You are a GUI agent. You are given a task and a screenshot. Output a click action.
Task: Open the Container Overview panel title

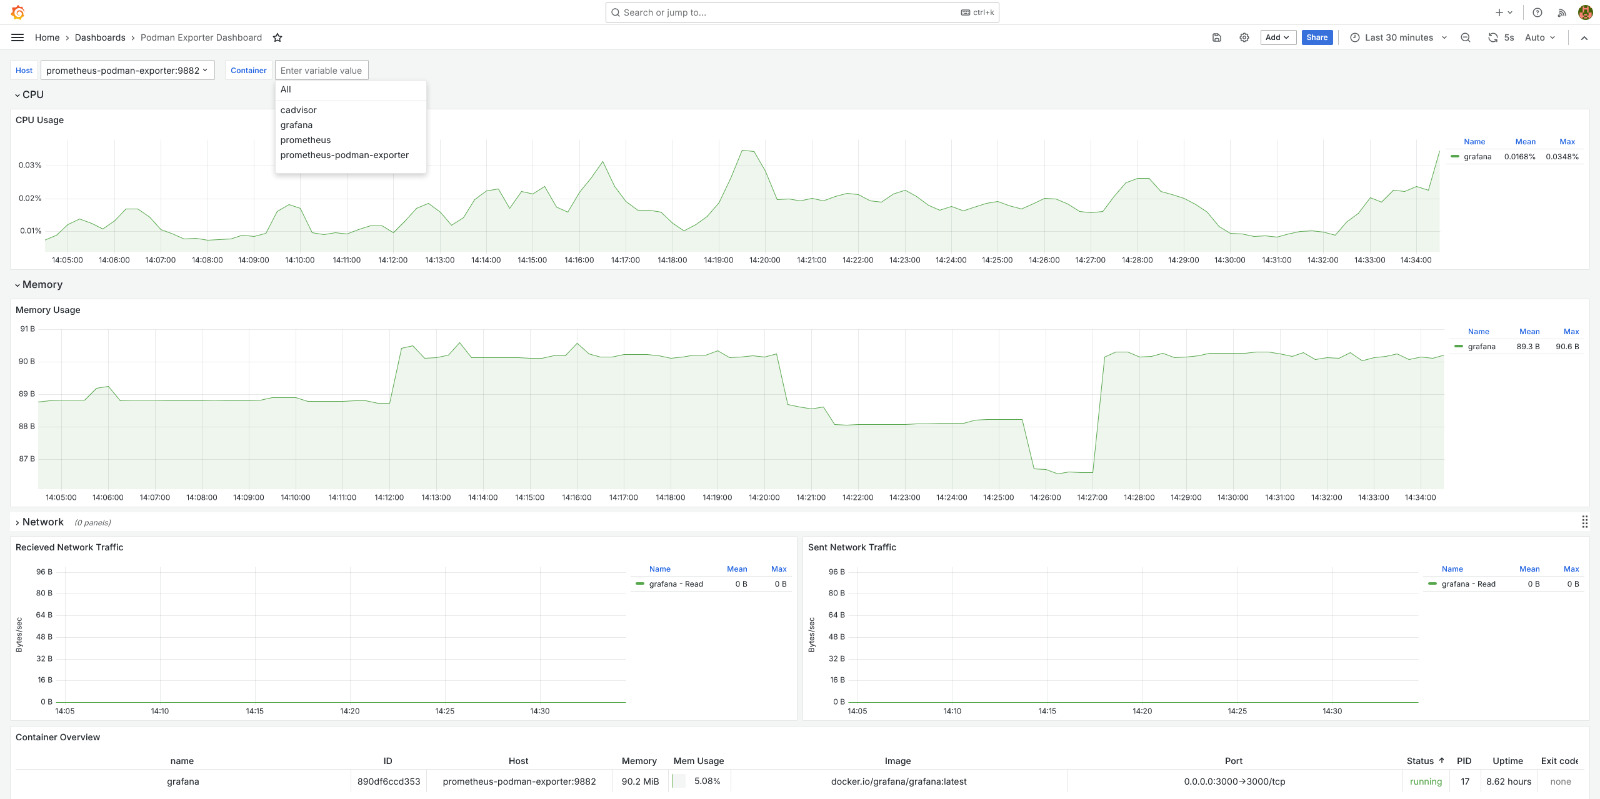[x=58, y=738]
